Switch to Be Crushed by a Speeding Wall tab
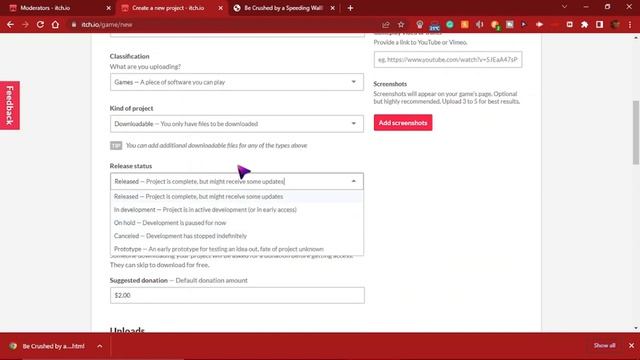 pos(284,8)
